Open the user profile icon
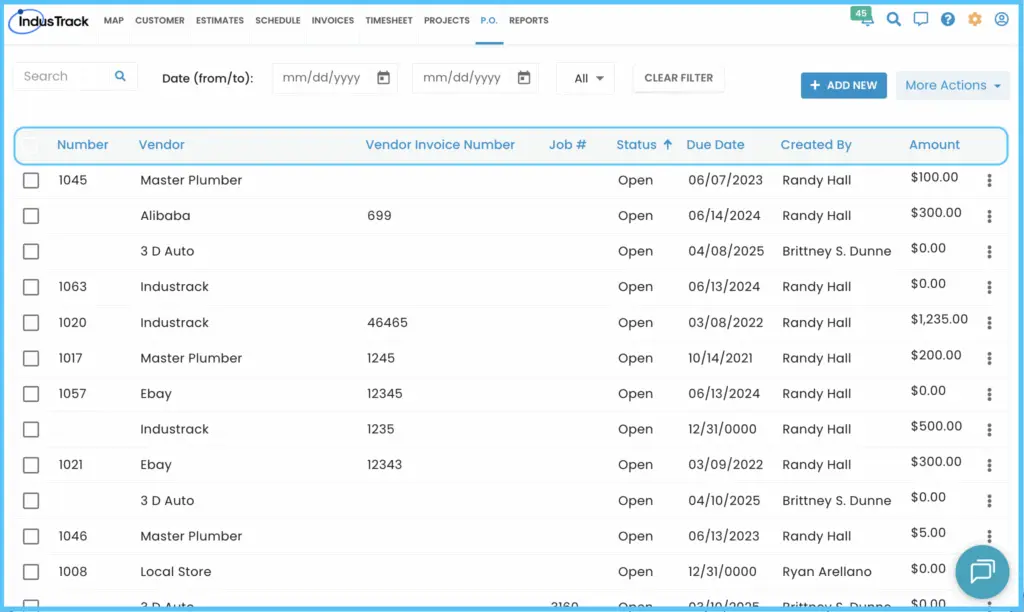The height and width of the screenshot is (612, 1024). pyautogui.click(x=1001, y=19)
